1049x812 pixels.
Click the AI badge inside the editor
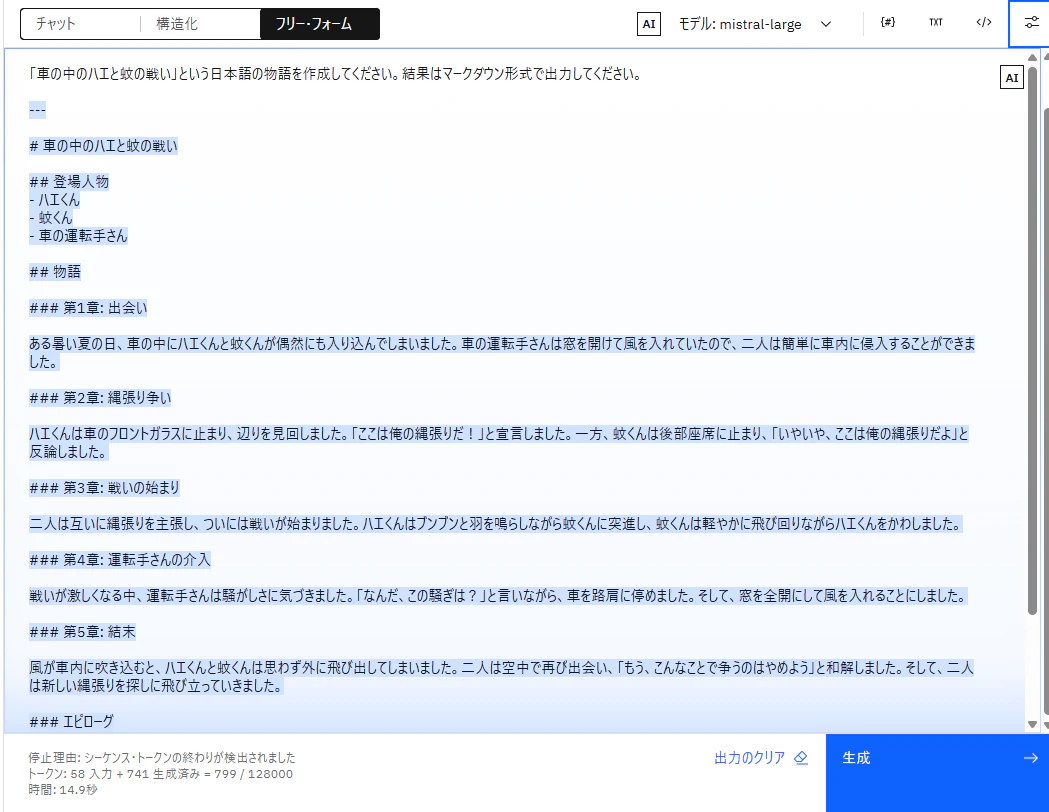click(x=1012, y=78)
